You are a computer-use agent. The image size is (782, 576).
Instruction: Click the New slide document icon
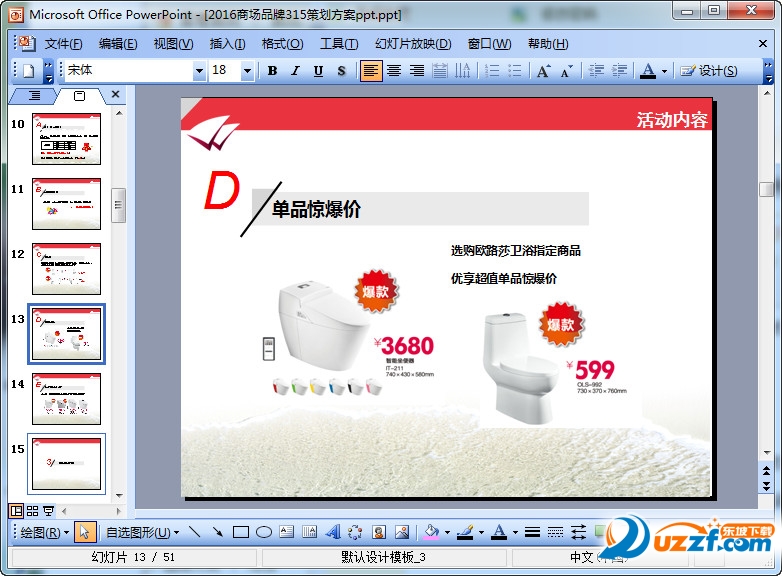28,71
